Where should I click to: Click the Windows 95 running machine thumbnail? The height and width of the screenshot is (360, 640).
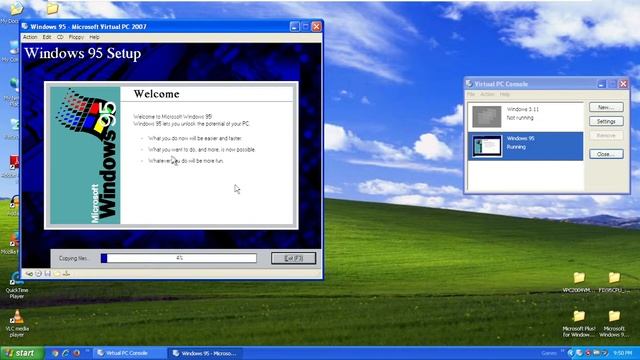(x=487, y=146)
